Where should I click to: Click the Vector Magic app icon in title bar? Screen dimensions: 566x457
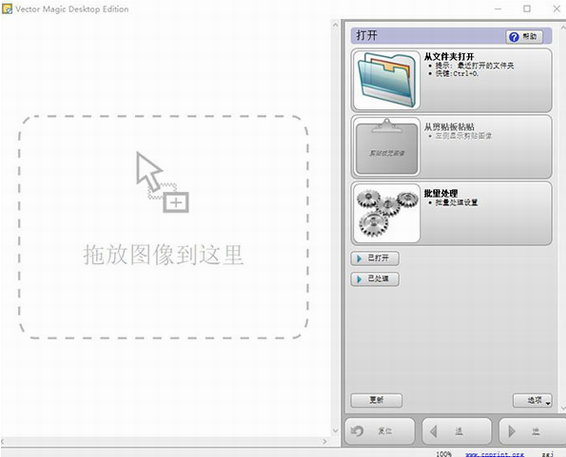point(7,9)
